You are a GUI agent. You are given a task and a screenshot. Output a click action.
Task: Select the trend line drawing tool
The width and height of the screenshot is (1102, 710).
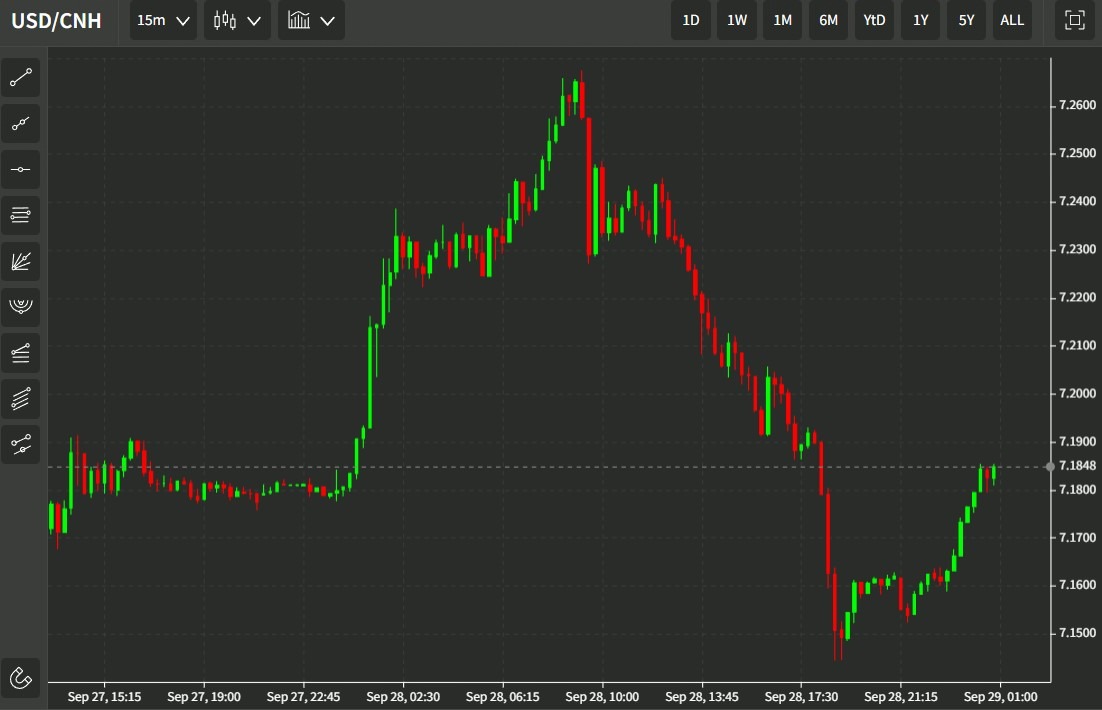21,78
